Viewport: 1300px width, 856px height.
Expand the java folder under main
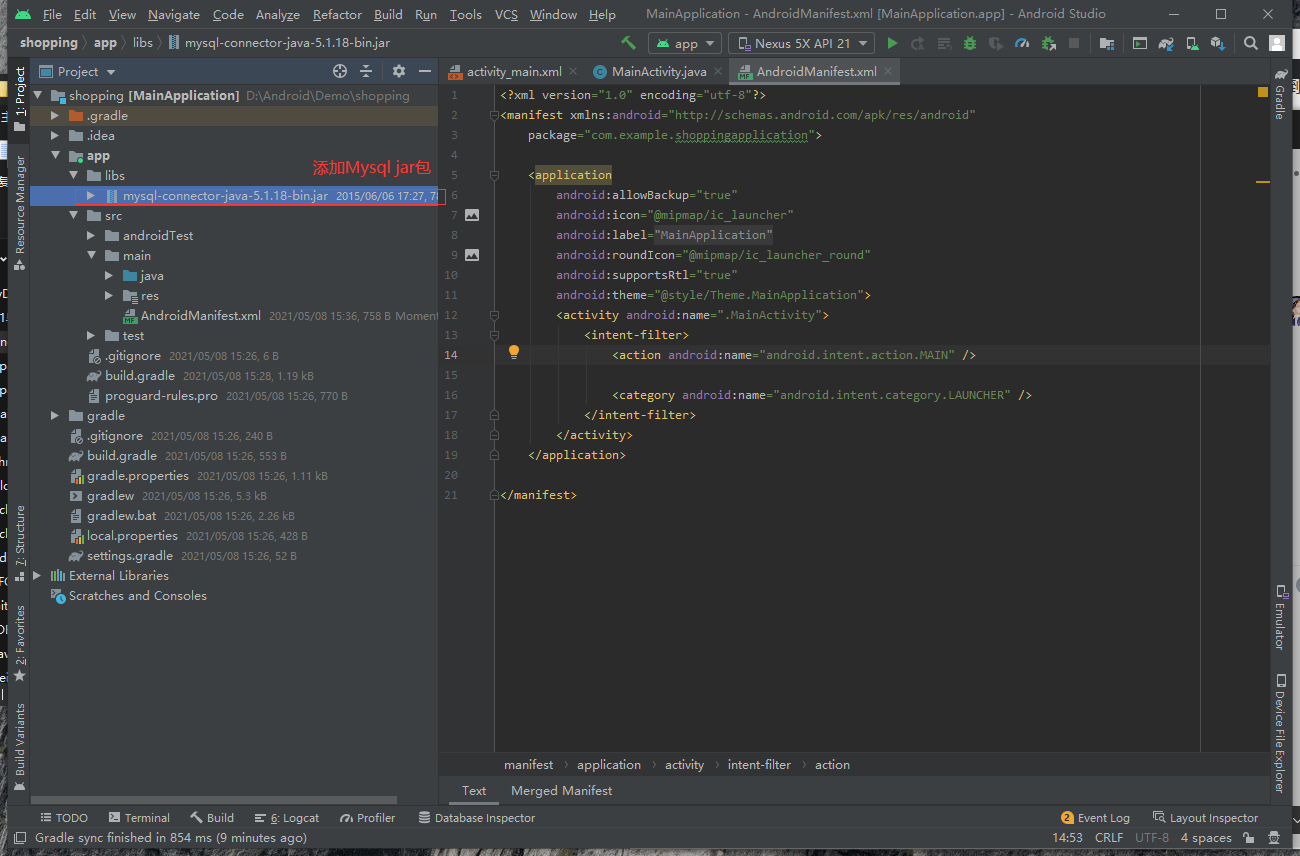click(109, 276)
